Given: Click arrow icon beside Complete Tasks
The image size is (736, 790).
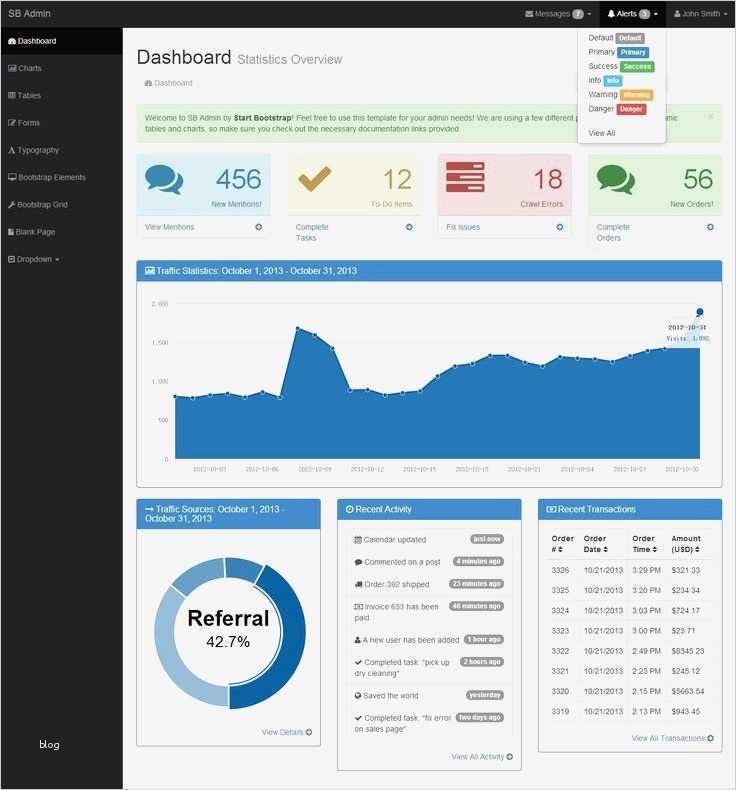Looking at the screenshot, I should pyautogui.click(x=409, y=227).
